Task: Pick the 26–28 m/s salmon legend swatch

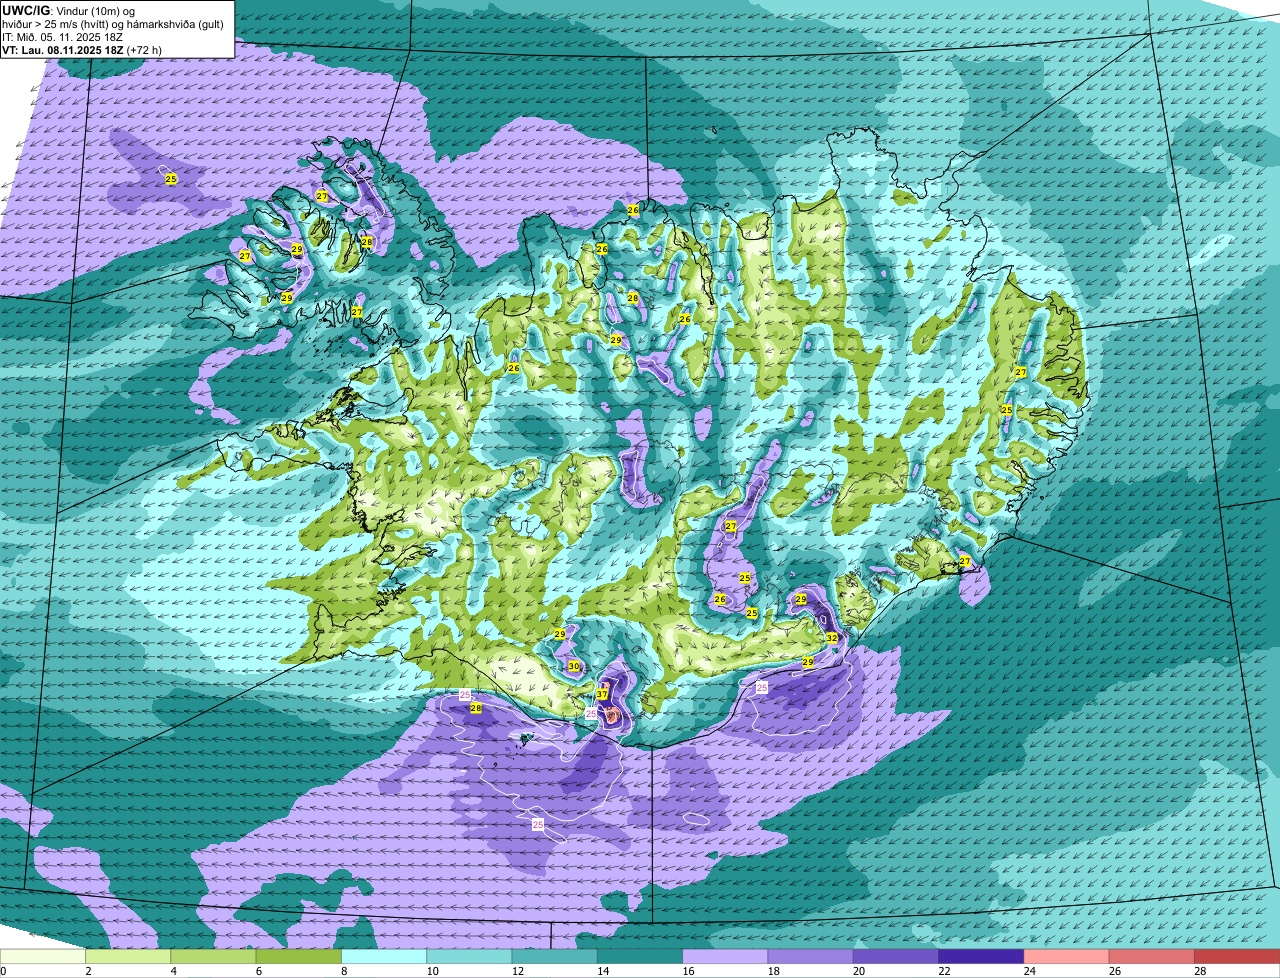Action: pos(1152,957)
